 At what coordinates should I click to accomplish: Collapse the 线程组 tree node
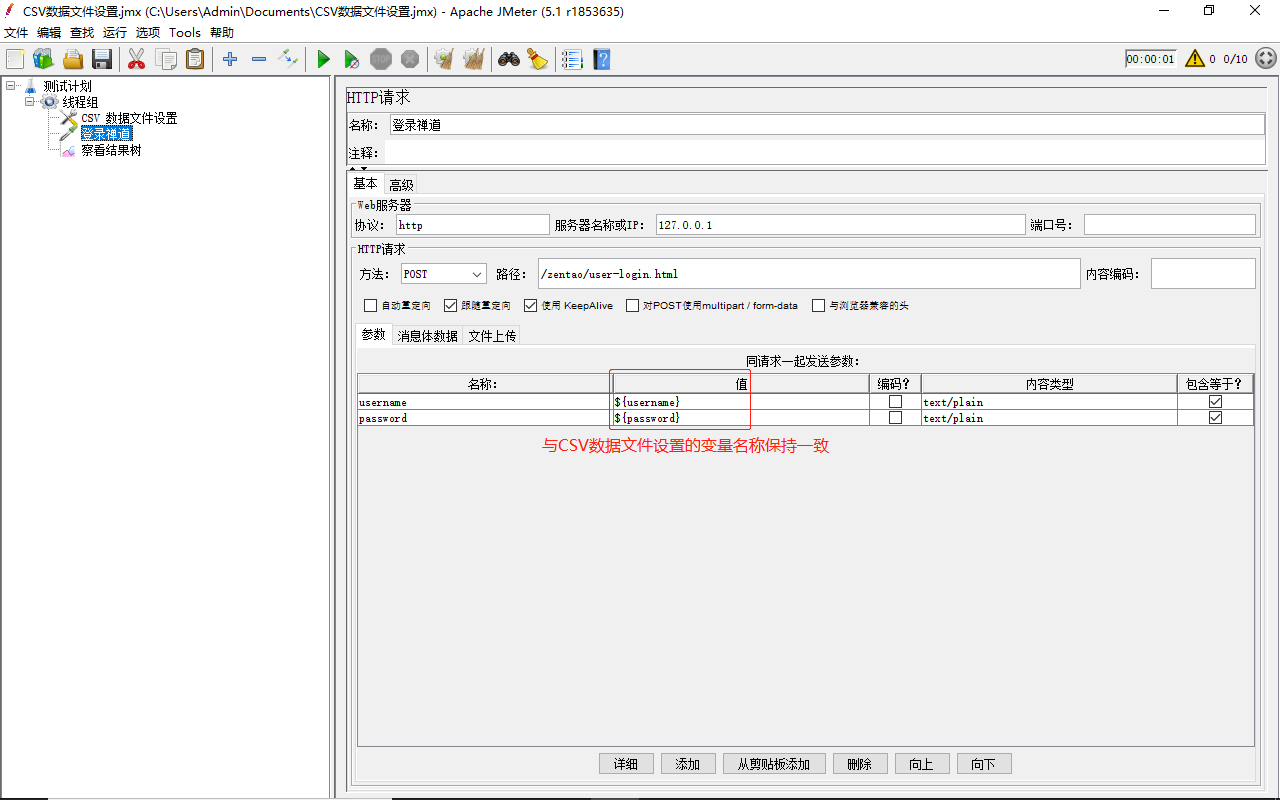pyautogui.click(x=30, y=102)
